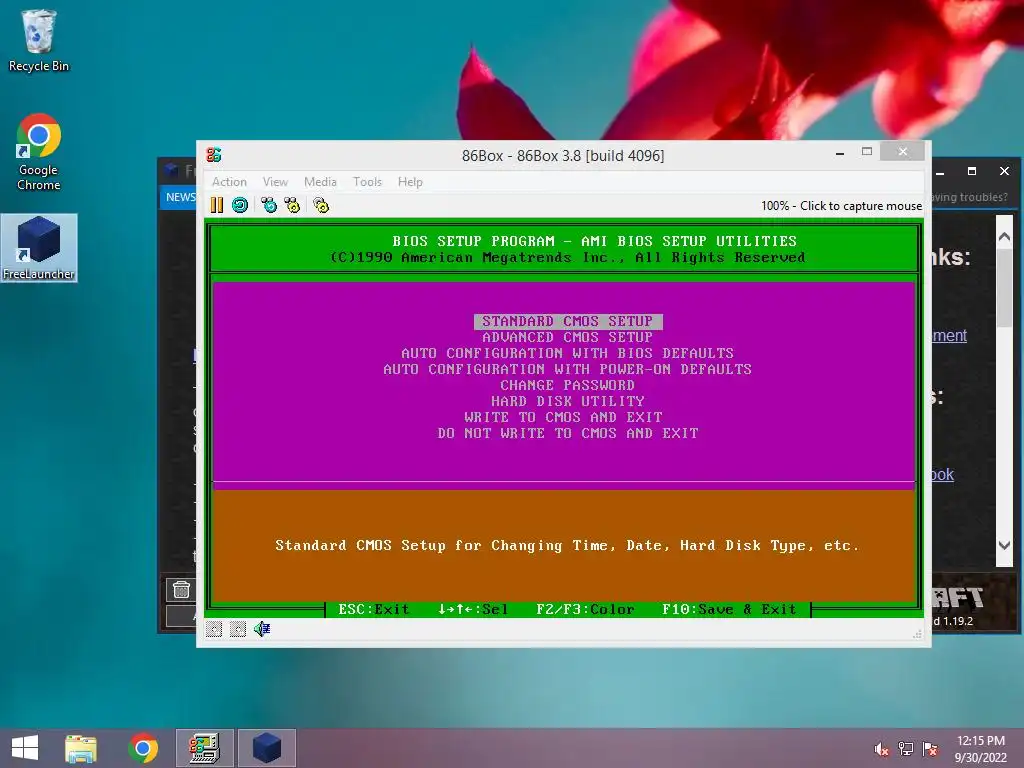Switch to 86Box taskbar button
This screenshot has height=768, width=1024.
(204, 748)
